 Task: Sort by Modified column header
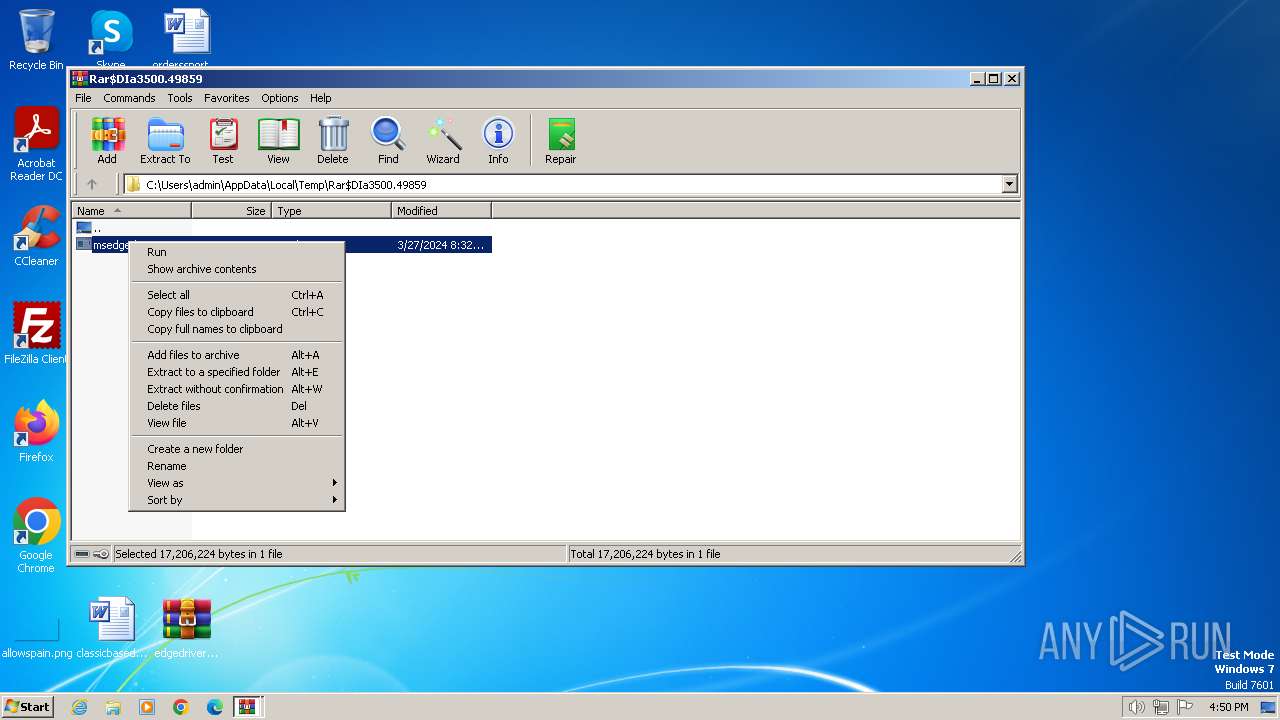click(x=441, y=211)
